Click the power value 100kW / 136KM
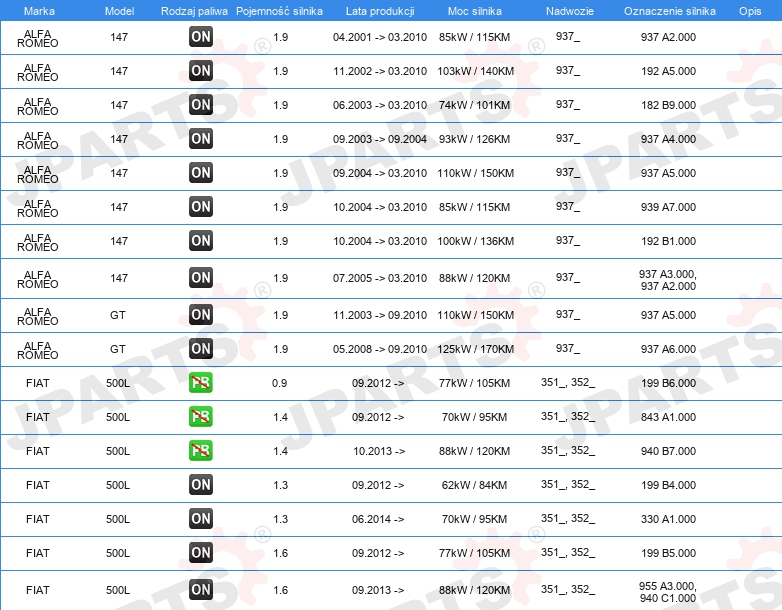Image resolution: width=782 pixels, height=610 pixels. pyautogui.click(x=475, y=241)
